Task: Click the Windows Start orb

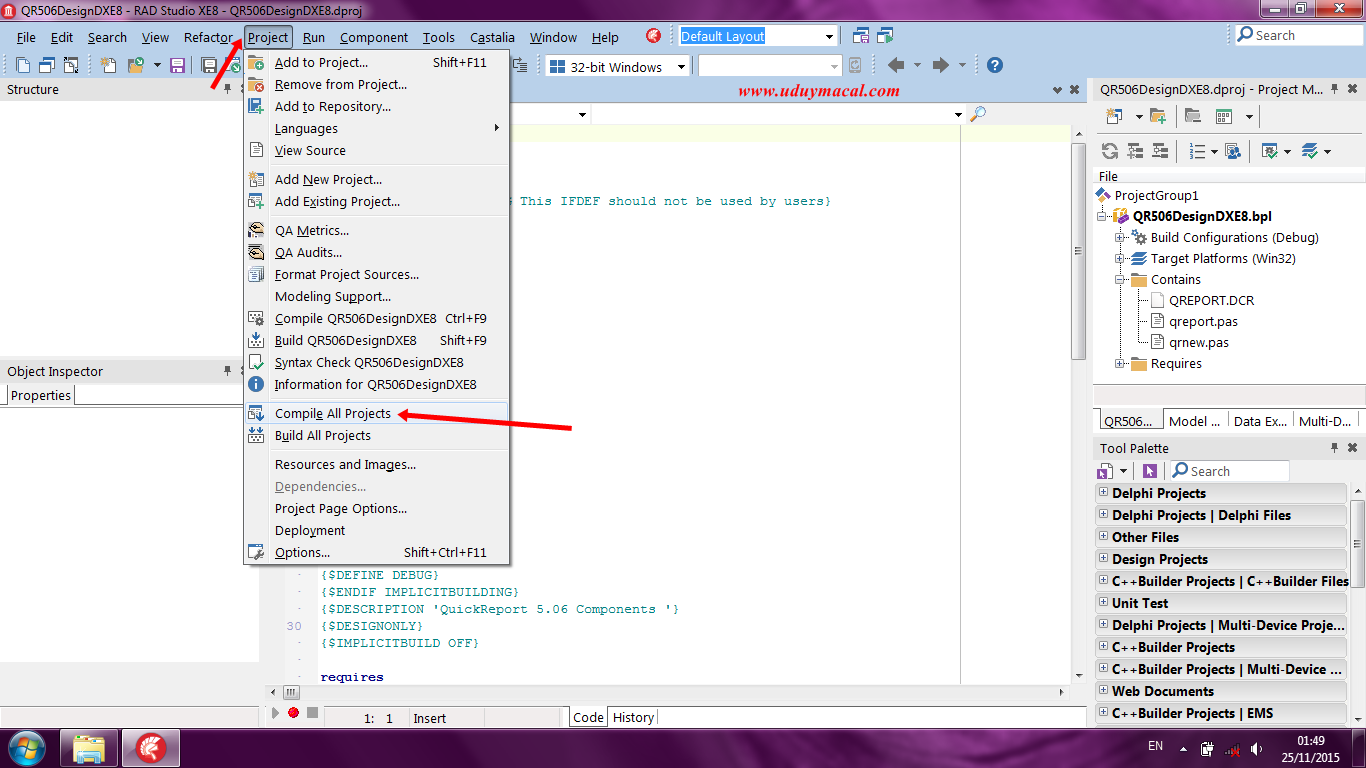Action: 25,747
